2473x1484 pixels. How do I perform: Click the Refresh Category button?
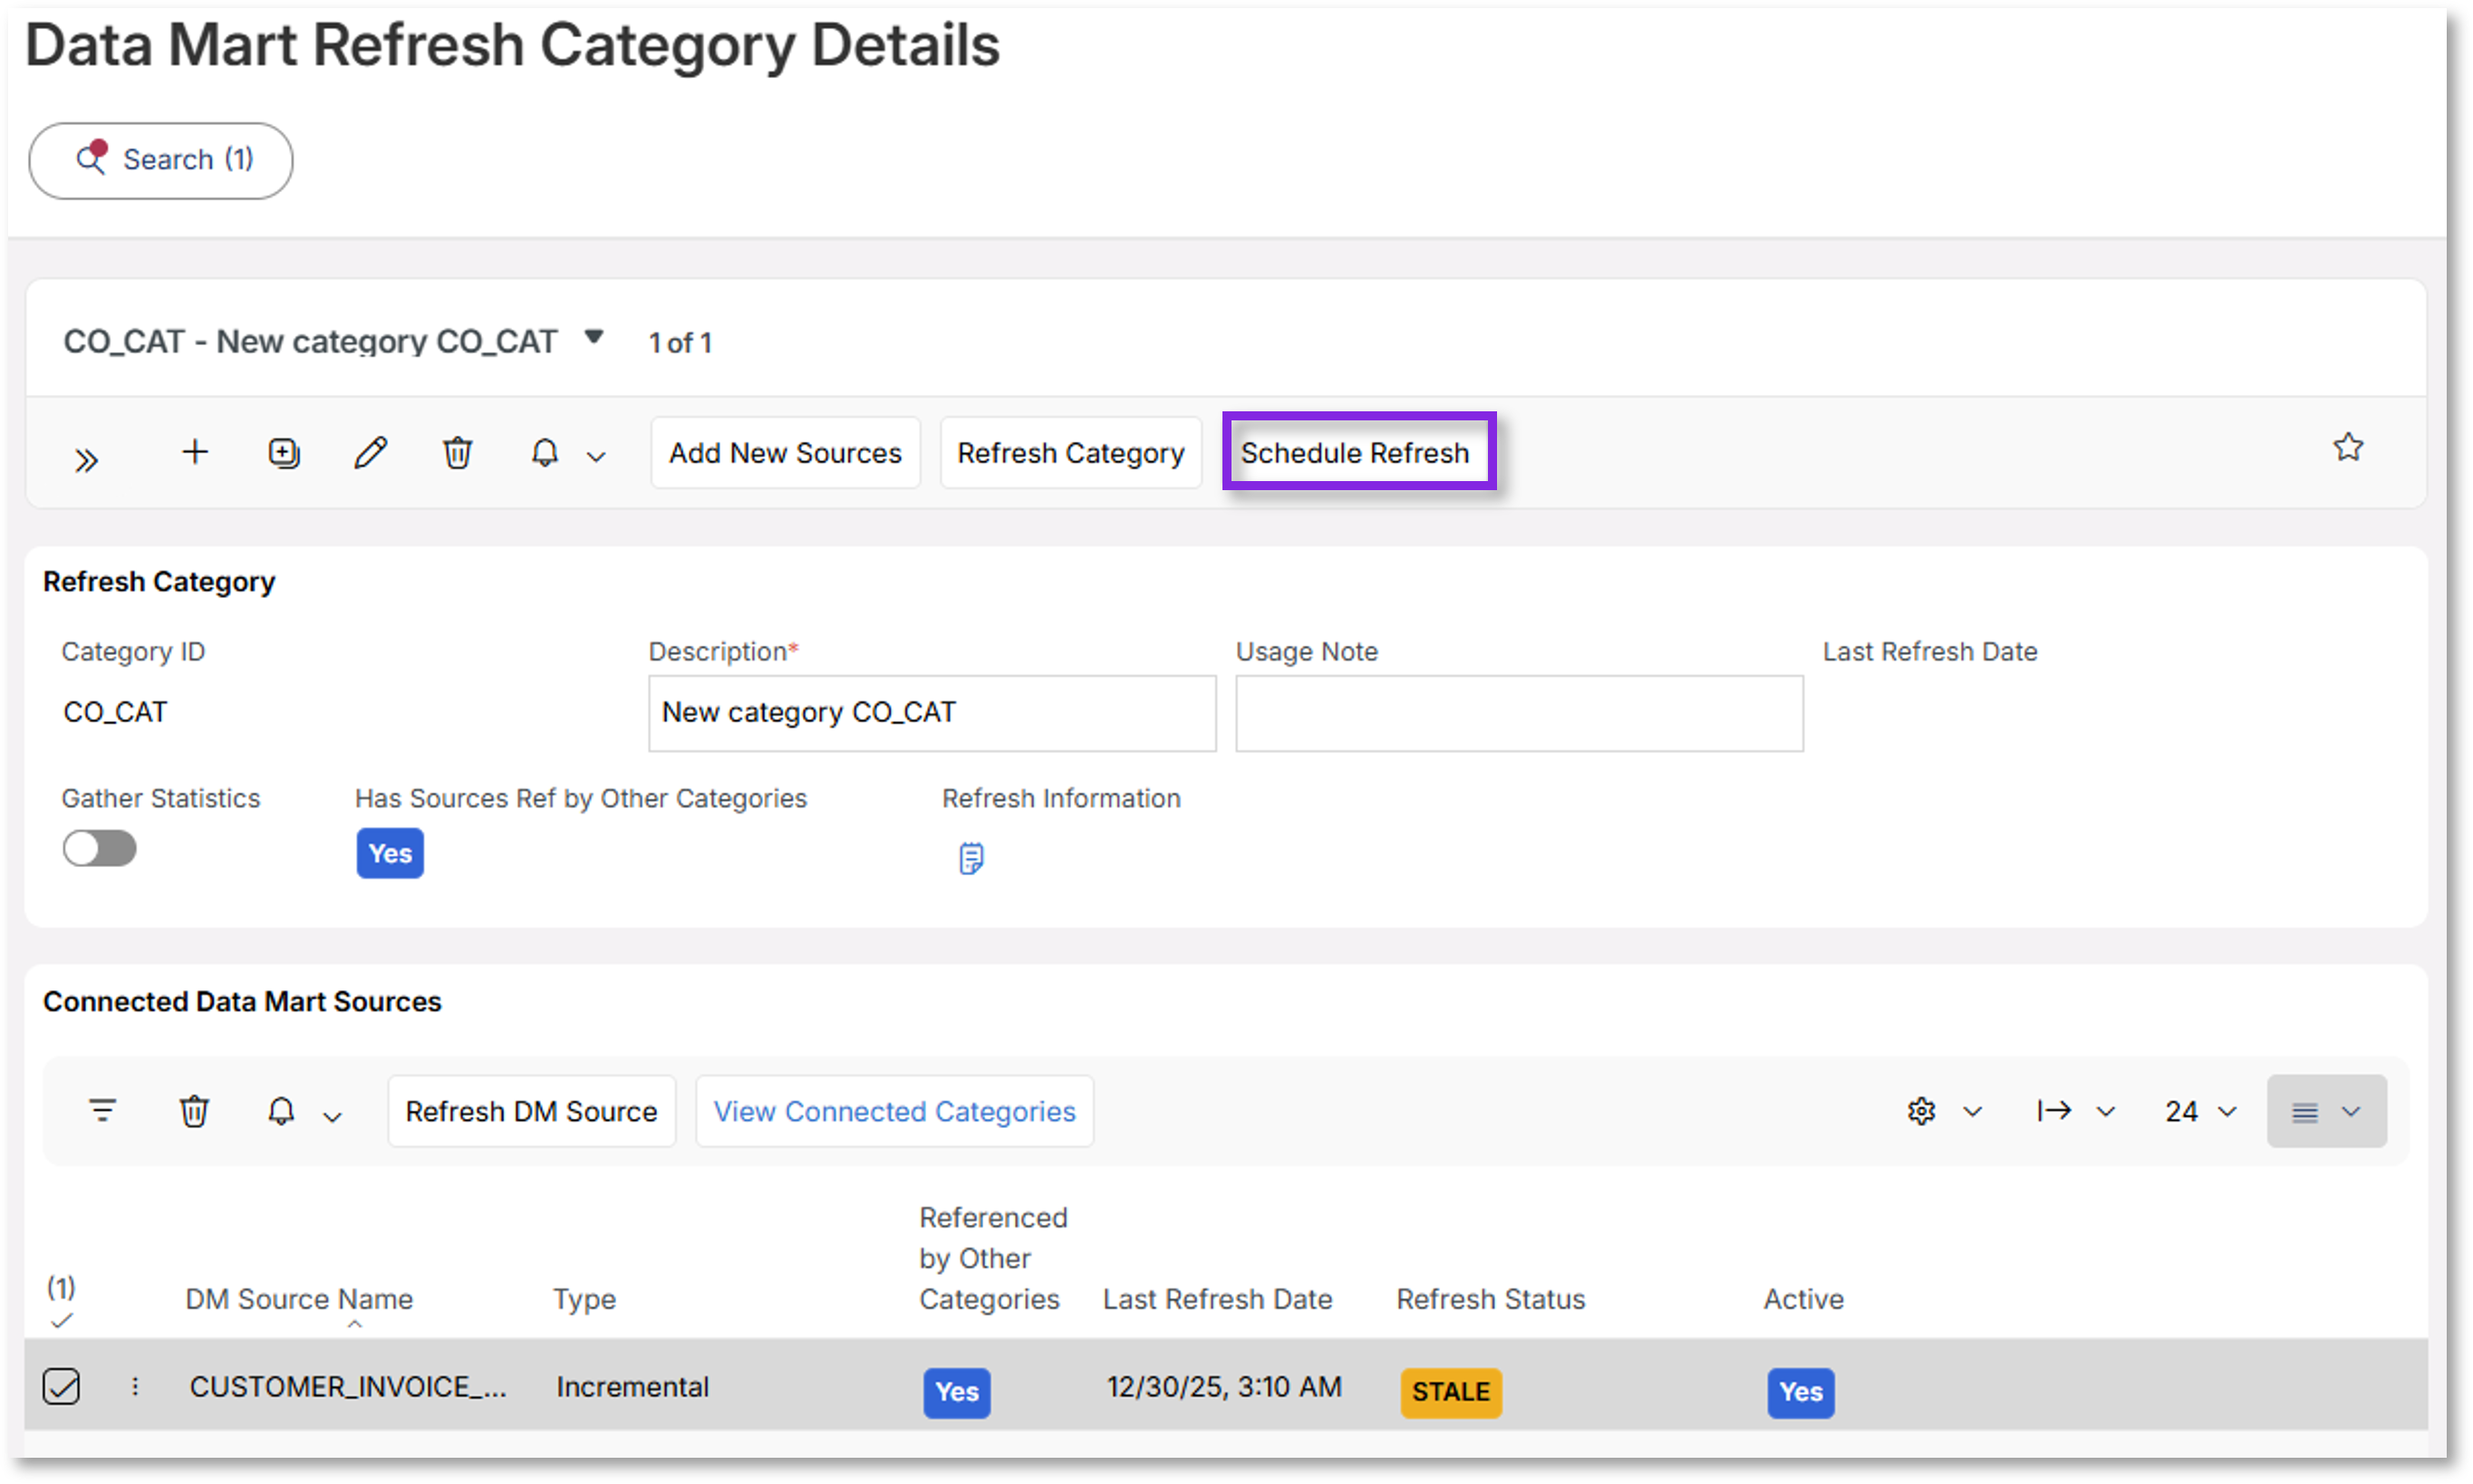click(1070, 453)
